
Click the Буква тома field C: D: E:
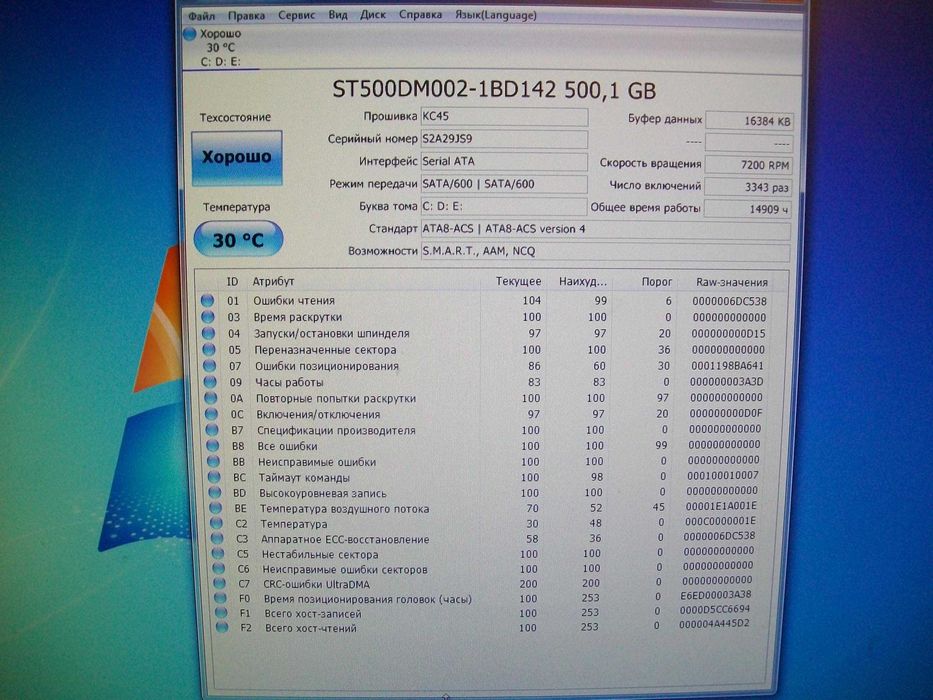[x=504, y=207]
